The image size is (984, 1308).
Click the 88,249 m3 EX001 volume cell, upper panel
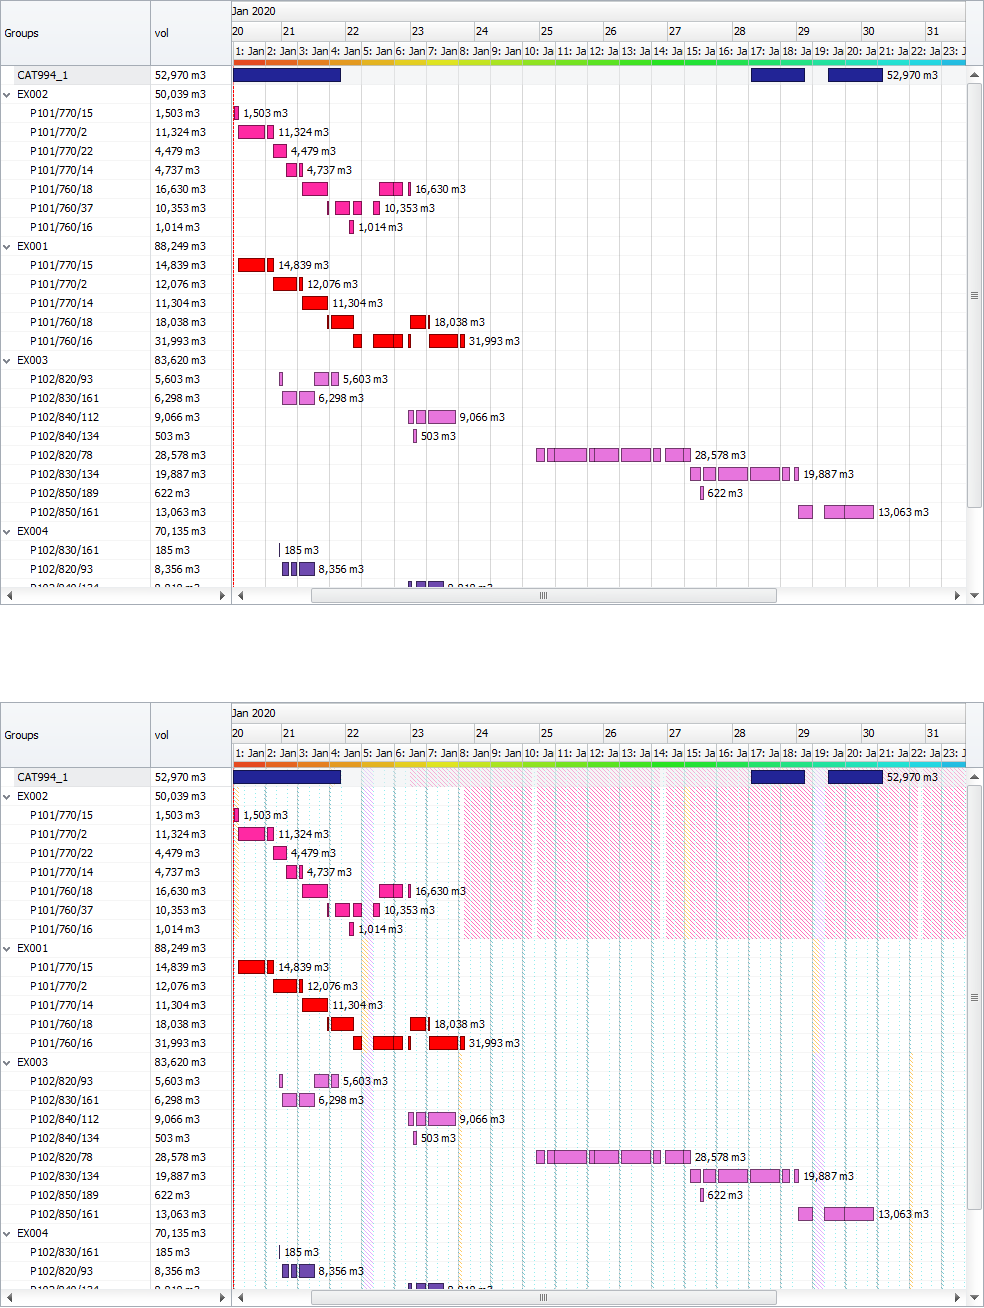click(x=191, y=246)
